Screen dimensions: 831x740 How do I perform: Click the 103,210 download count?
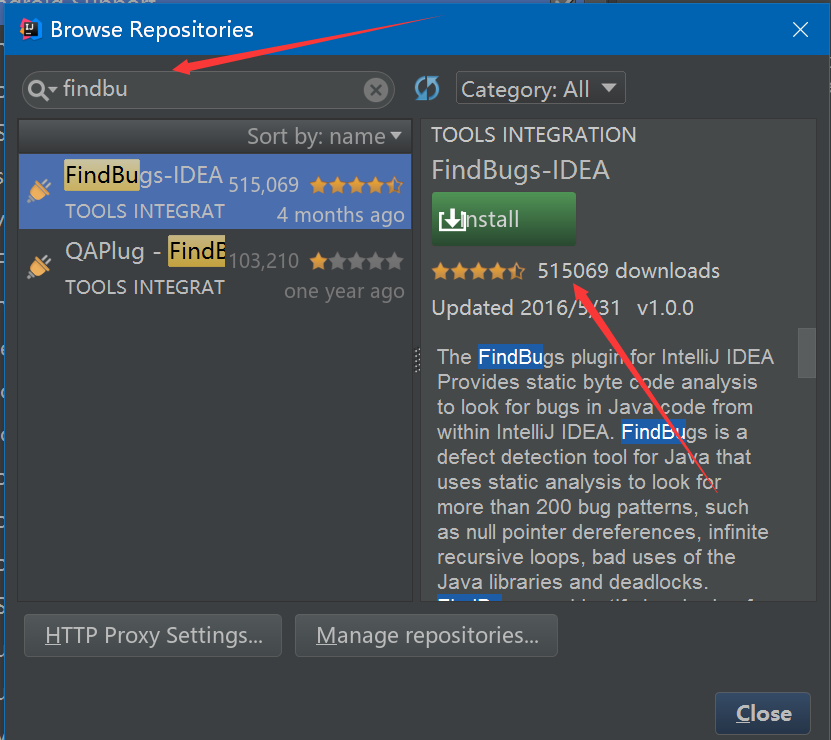click(264, 261)
